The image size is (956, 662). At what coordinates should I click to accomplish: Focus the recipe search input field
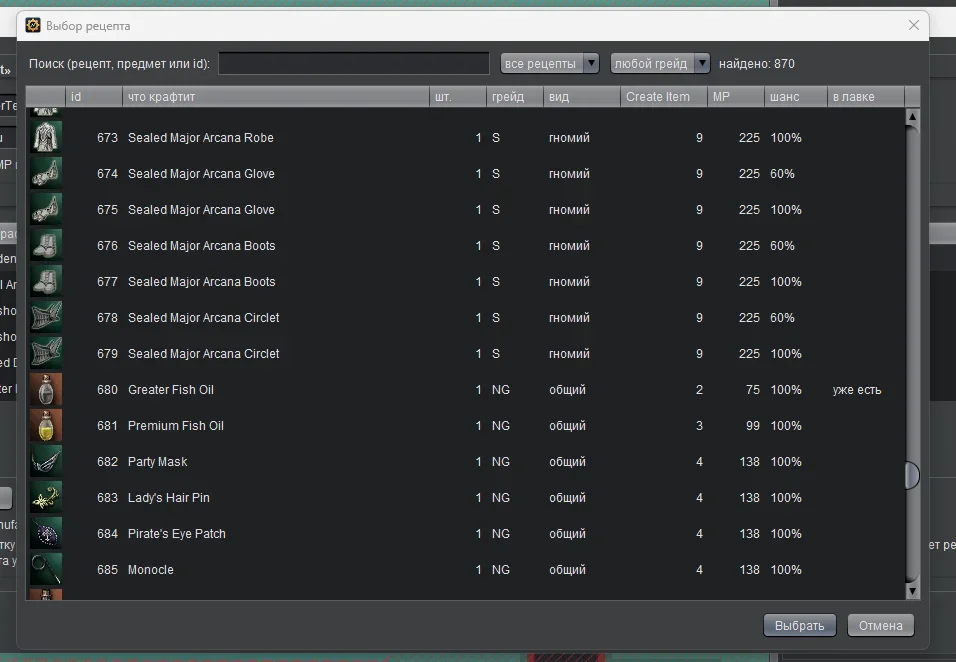point(354,63)
